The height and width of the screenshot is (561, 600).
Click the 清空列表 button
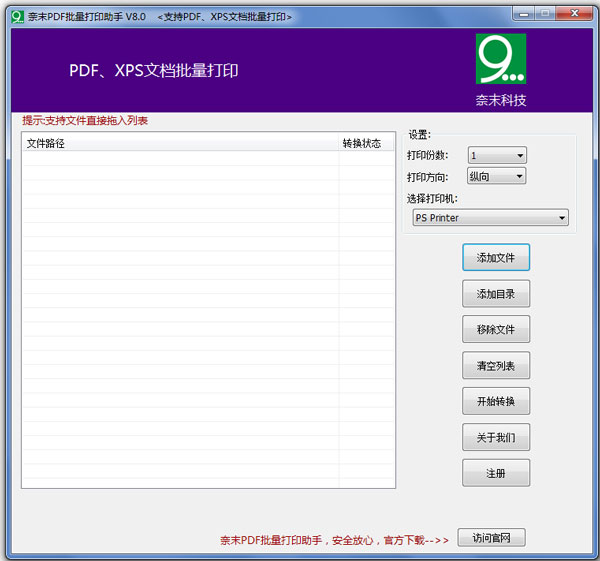(496, 365)
